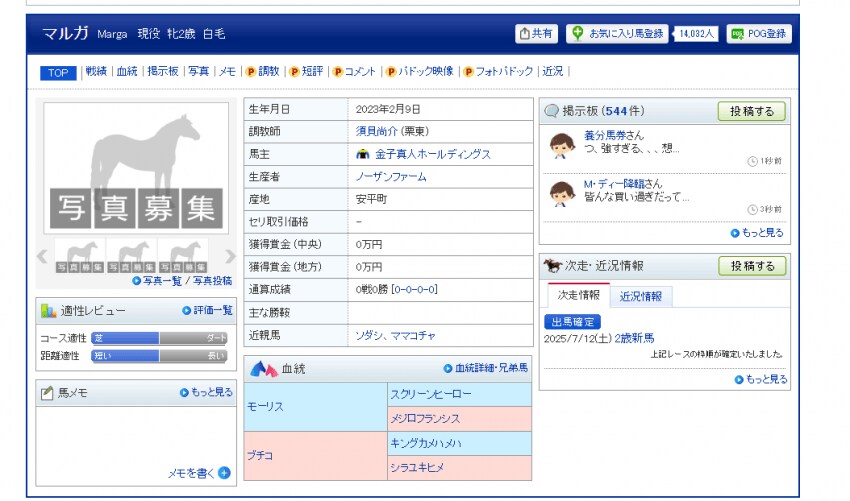Open dam ブチコ in pedigree

pos(260,455)
